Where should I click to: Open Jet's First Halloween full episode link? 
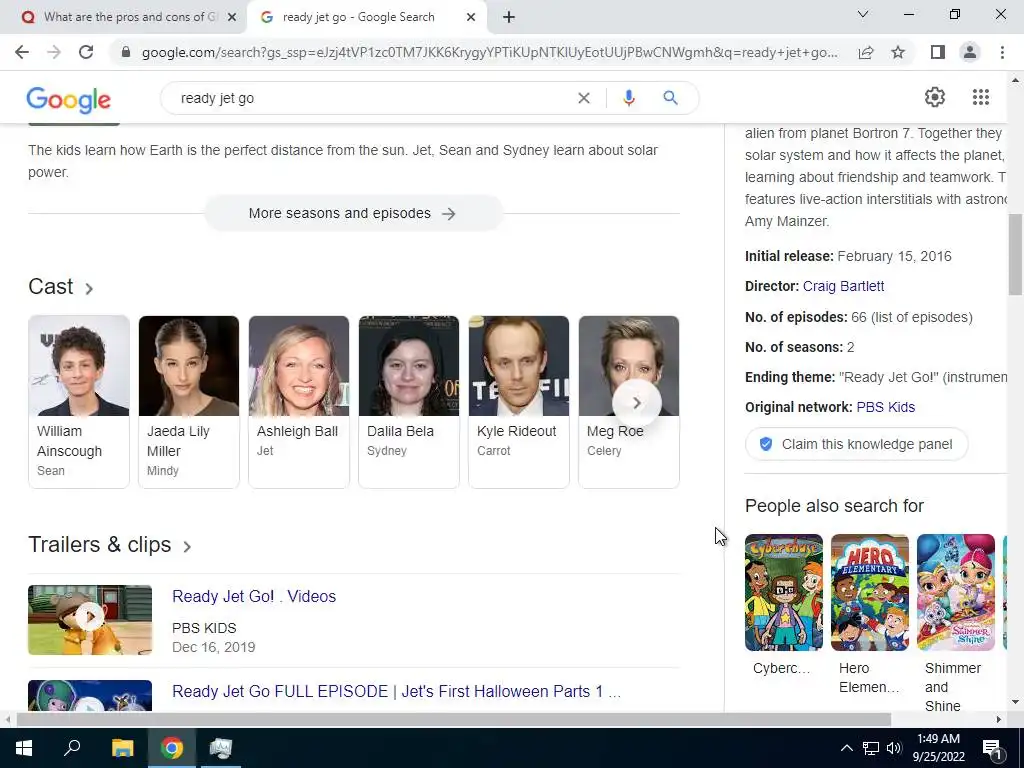pos(396,691)
